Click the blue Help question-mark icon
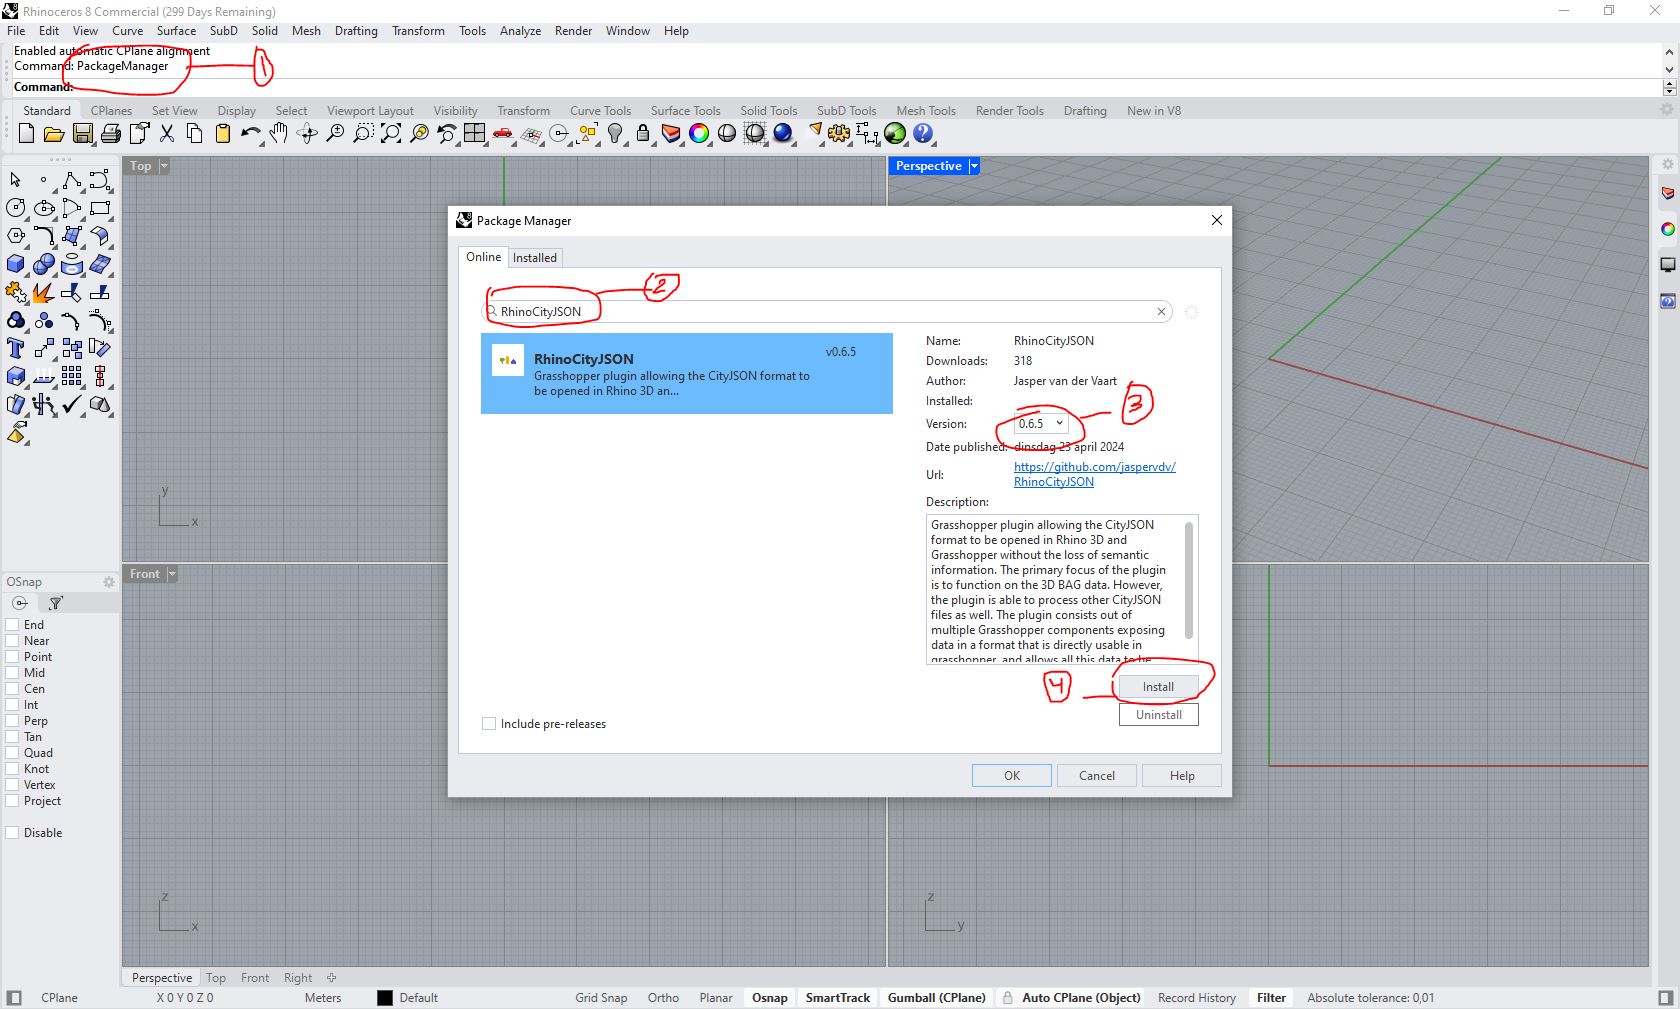This screenshot has width=1680, height=1009. point(923,133)
